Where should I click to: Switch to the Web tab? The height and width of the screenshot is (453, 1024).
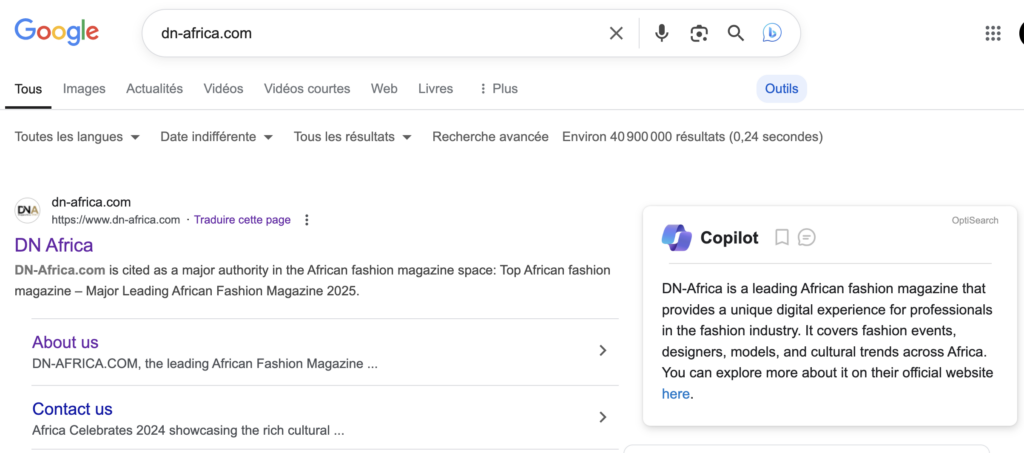[x=384, y=89]
